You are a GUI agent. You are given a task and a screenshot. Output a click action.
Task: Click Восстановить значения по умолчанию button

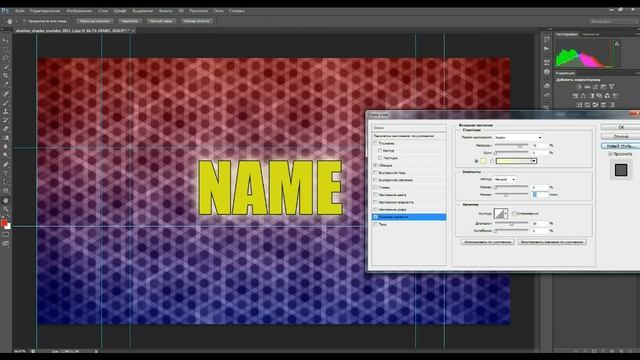[x=552, y=242]
